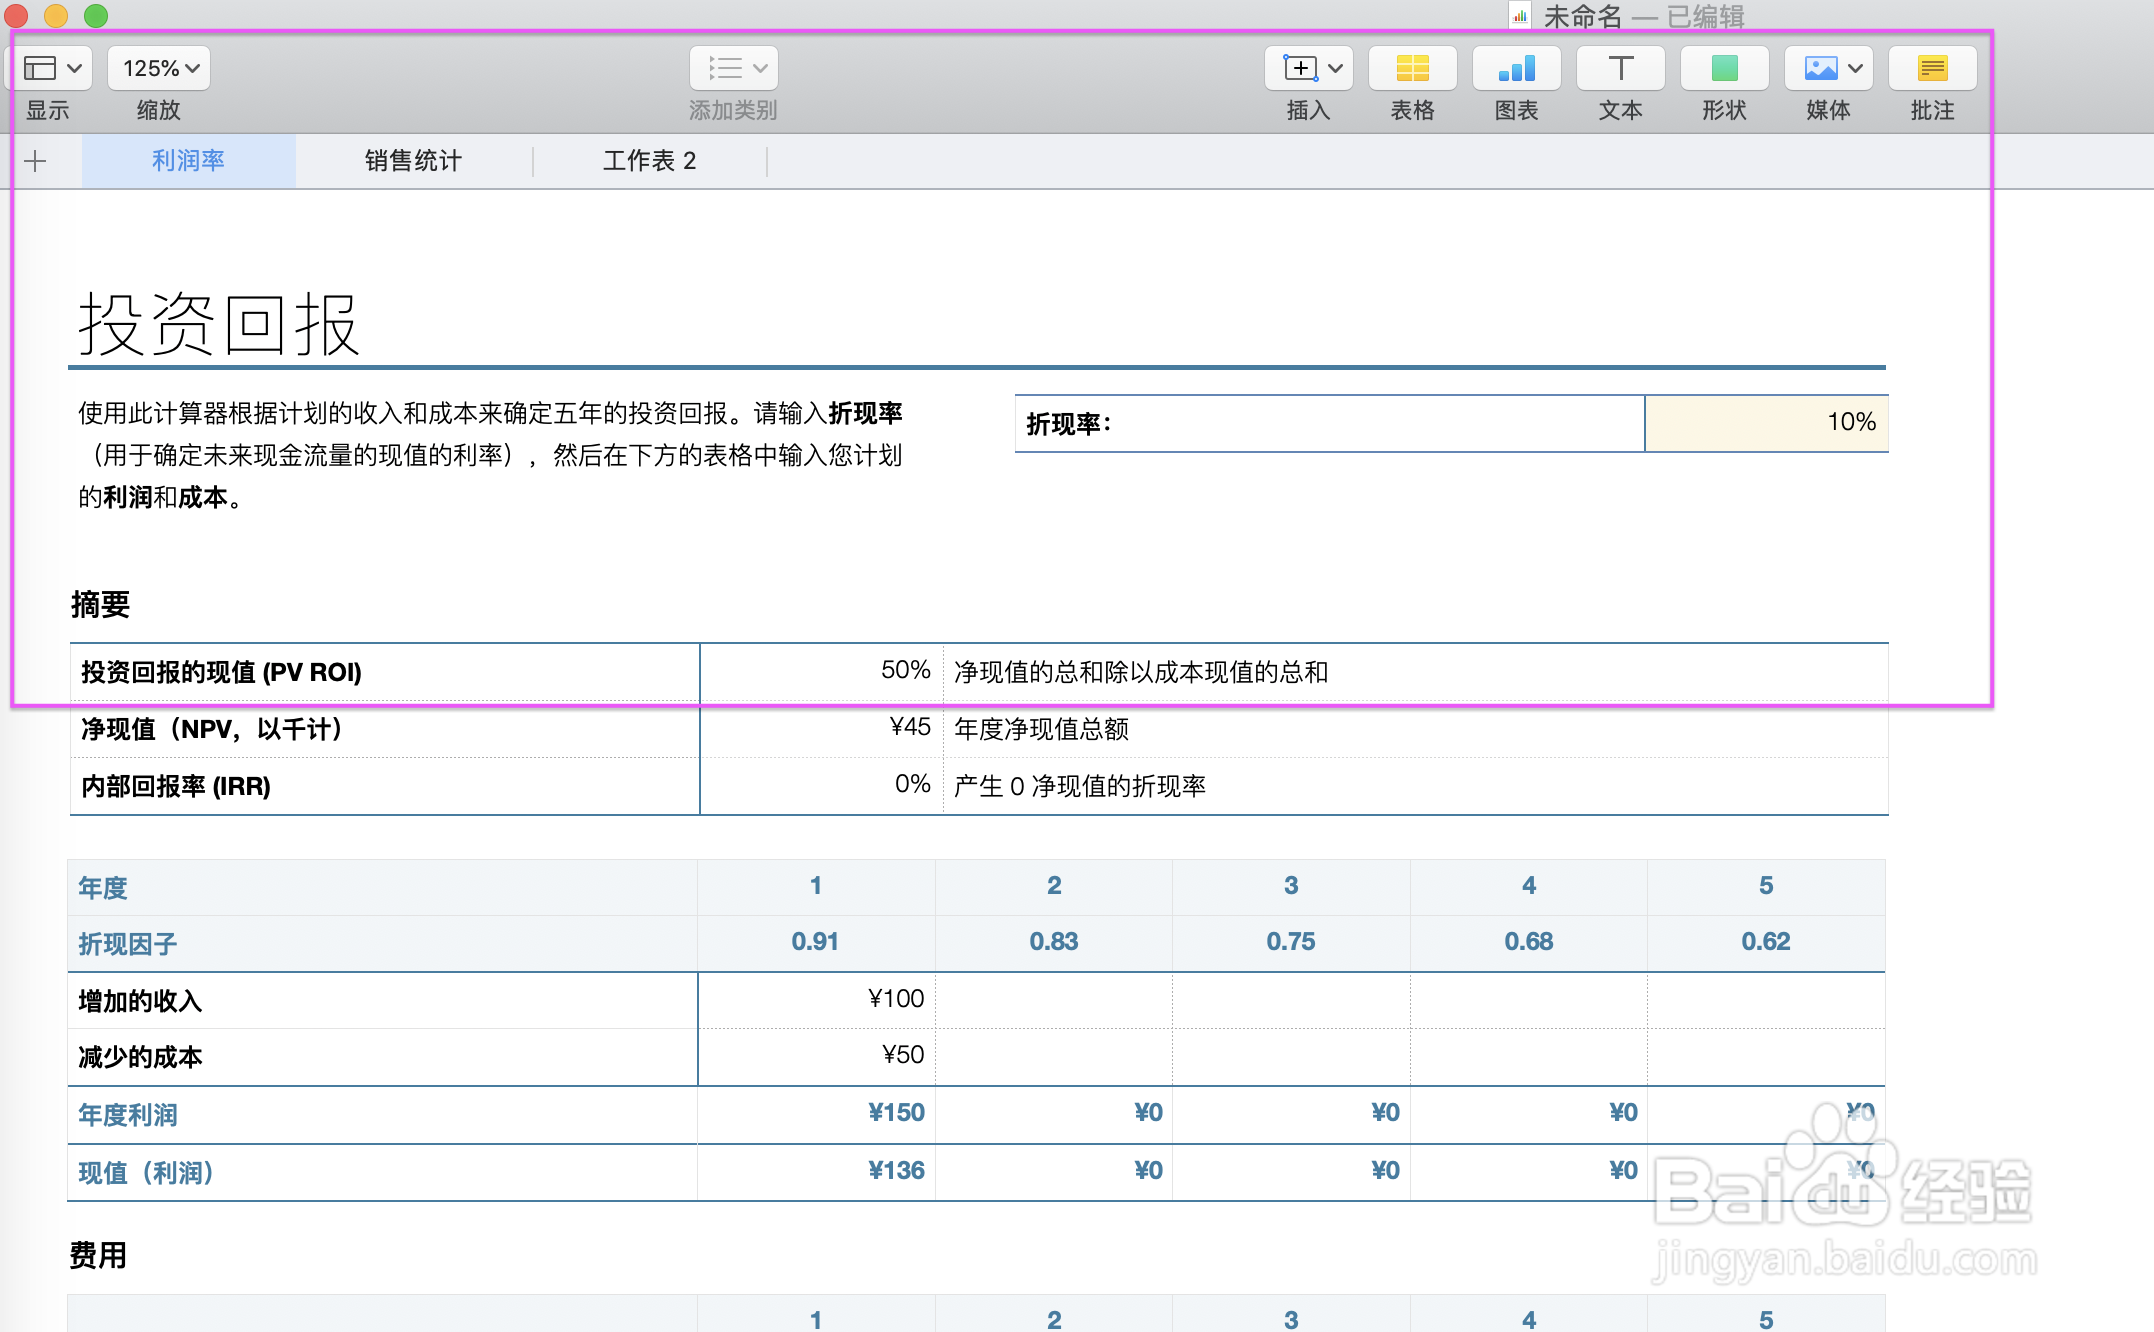Click the 折现率: label cell
Viewport: 2154px width, 1332px height.
(x=1330, y=423)
